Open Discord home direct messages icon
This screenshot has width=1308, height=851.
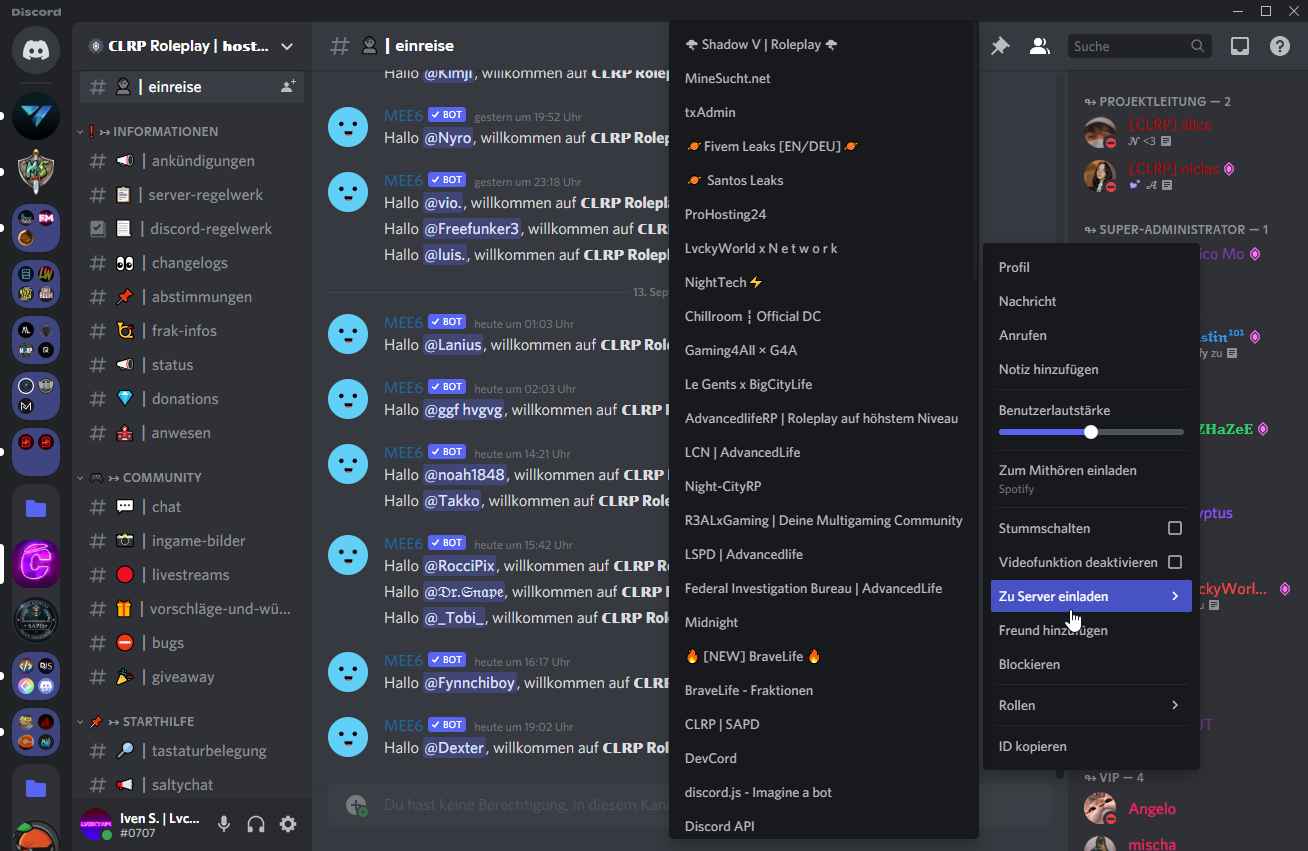[x=36, y=50]
